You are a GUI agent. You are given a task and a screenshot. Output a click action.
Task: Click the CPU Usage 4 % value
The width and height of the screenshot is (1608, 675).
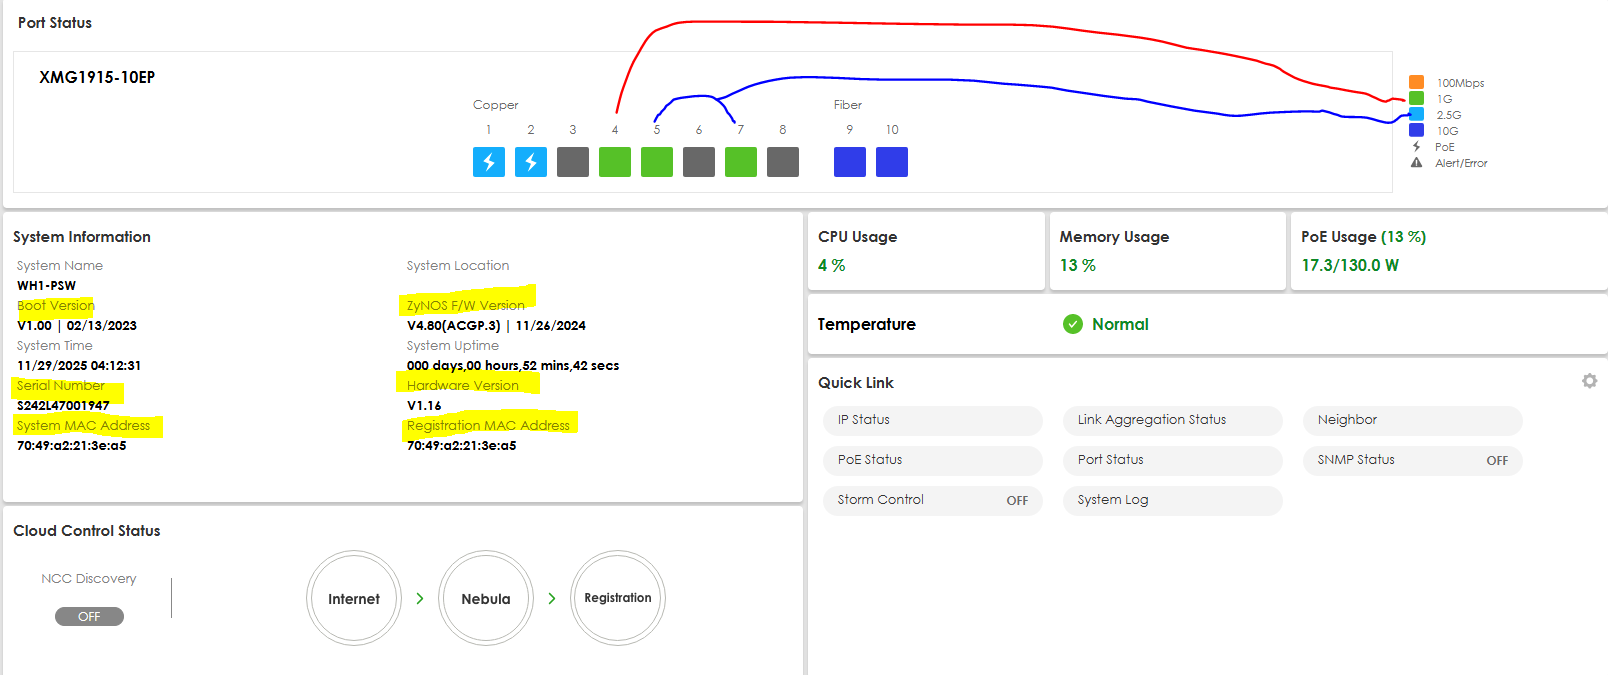(832, 265)
